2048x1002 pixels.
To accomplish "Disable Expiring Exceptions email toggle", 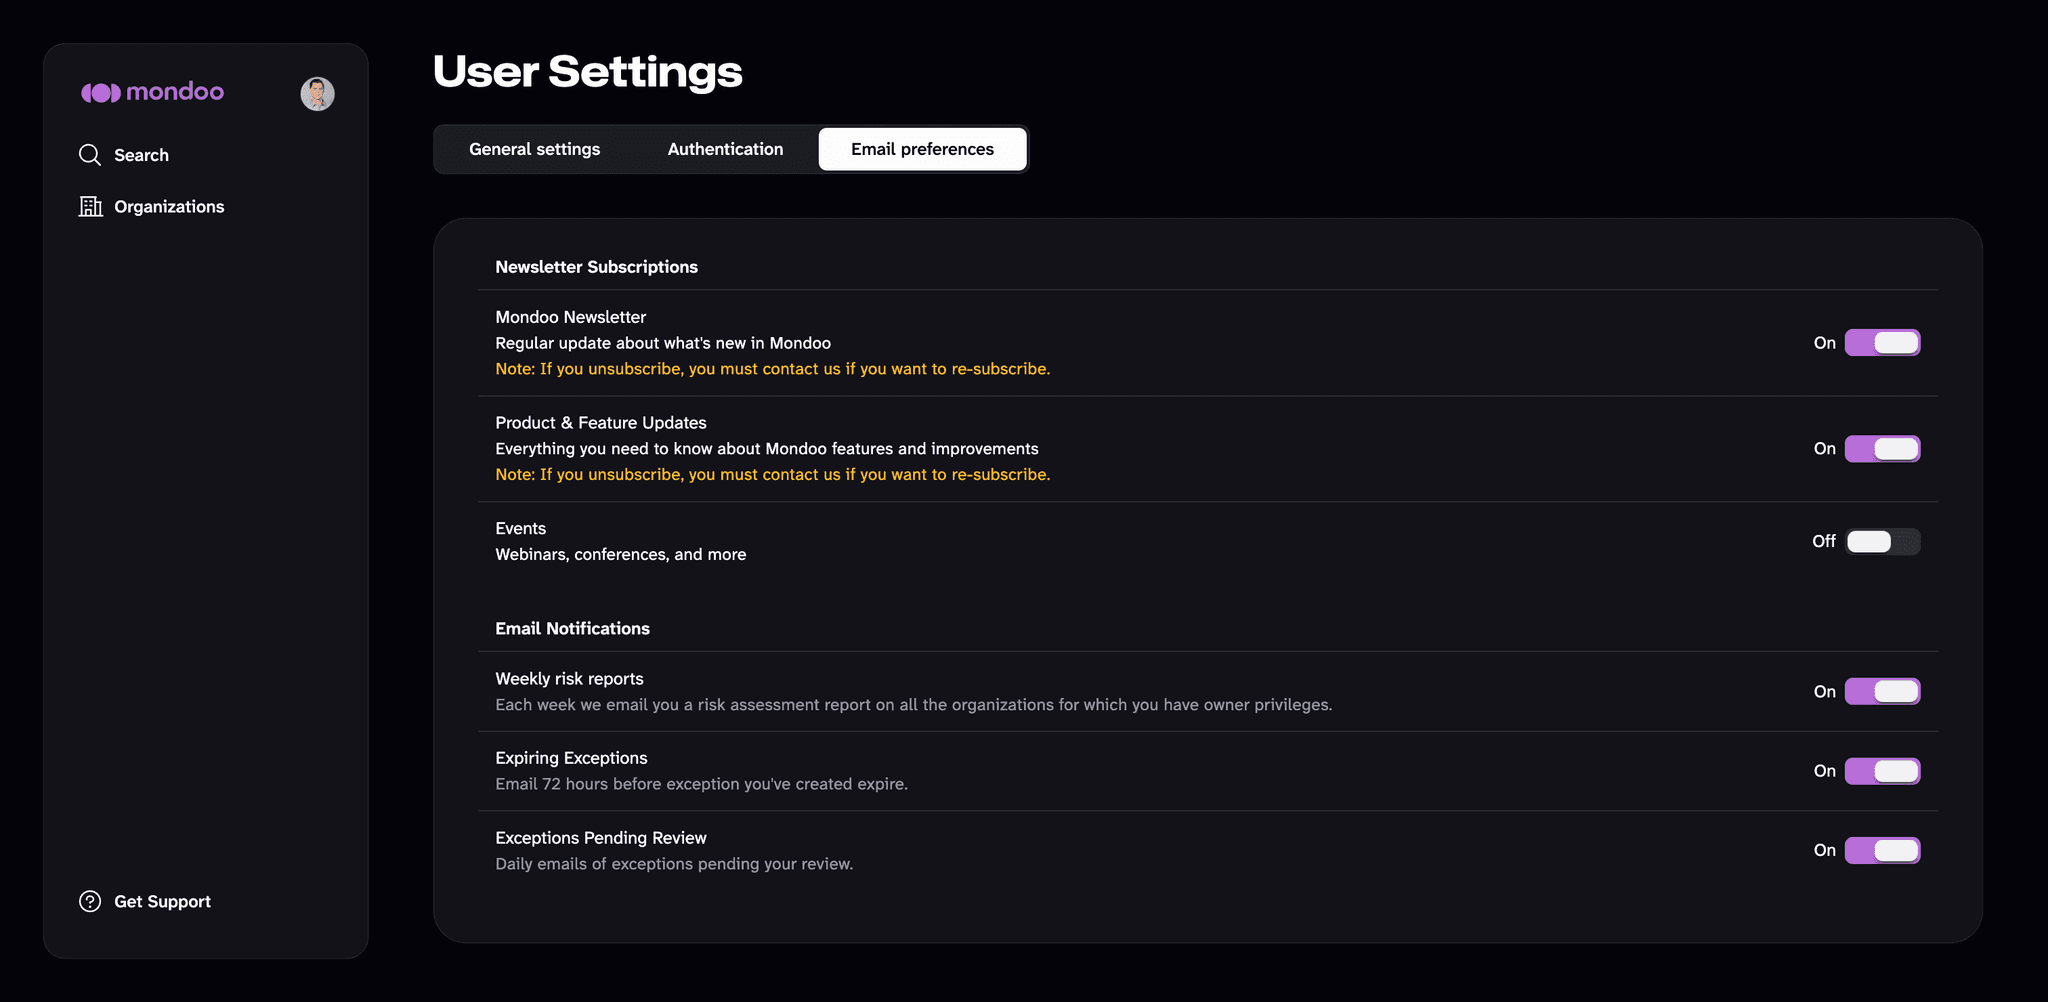I will [x=1882, y=771].
